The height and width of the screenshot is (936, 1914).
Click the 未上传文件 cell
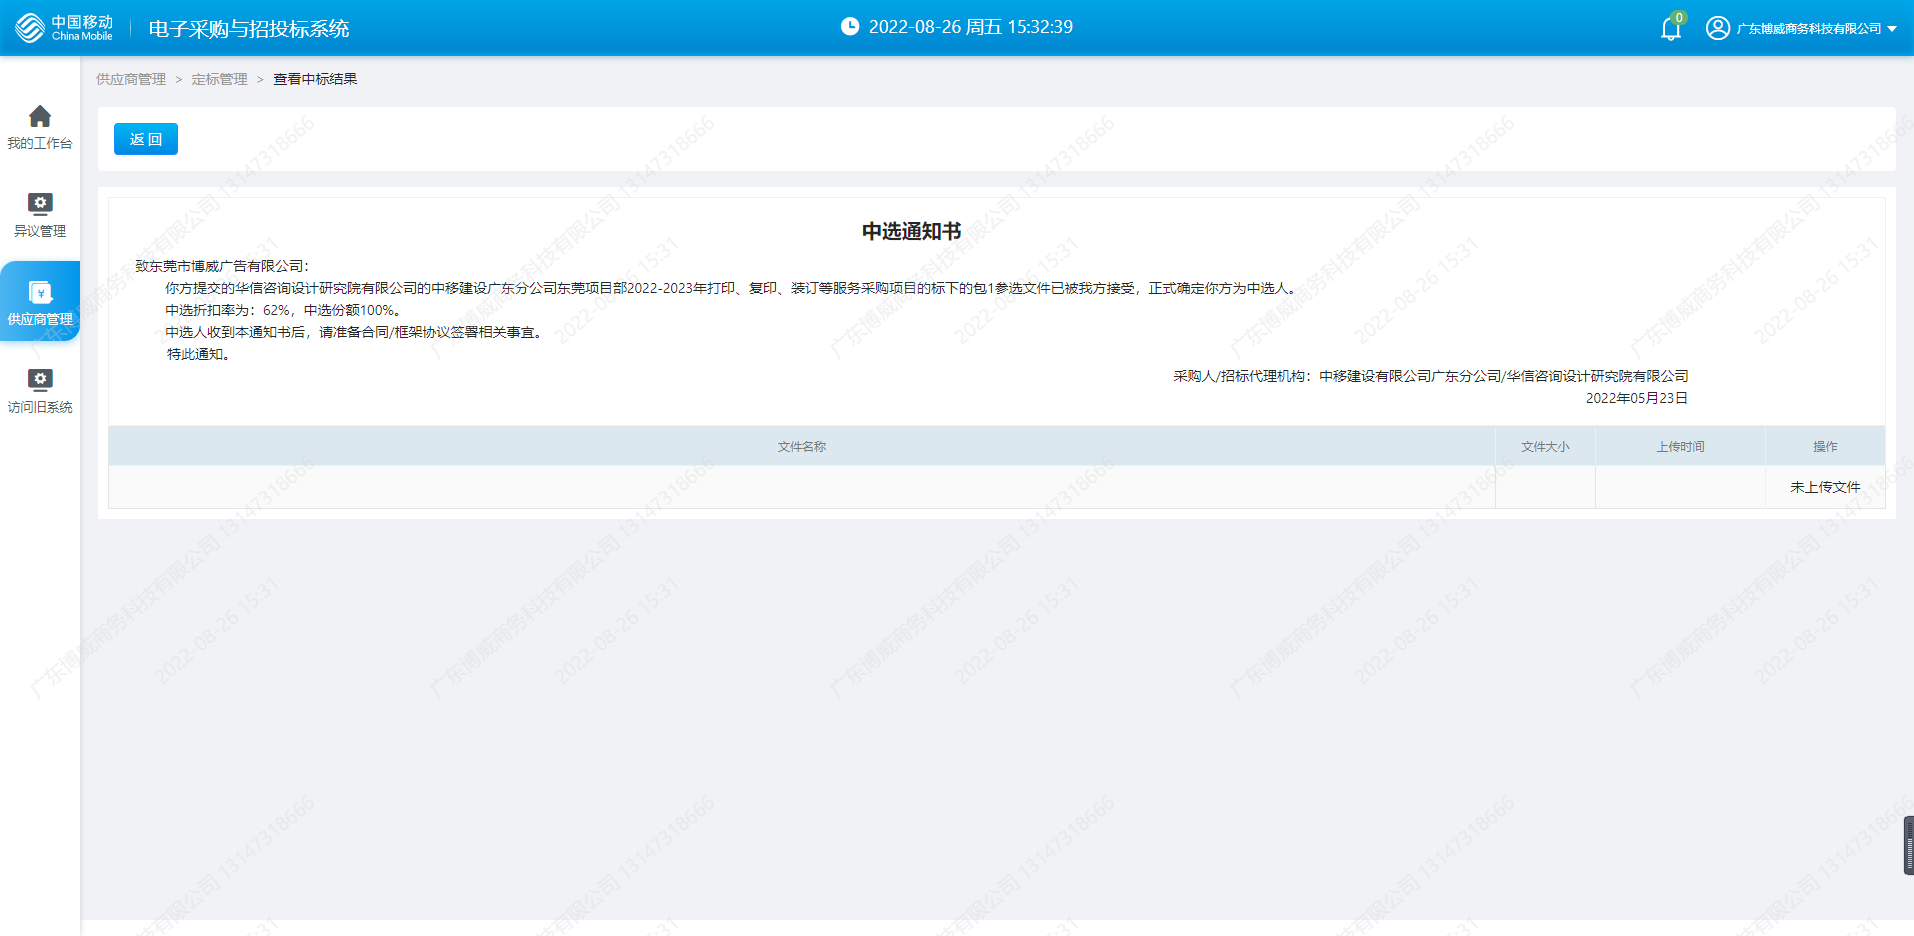[x=1825, y=487]
